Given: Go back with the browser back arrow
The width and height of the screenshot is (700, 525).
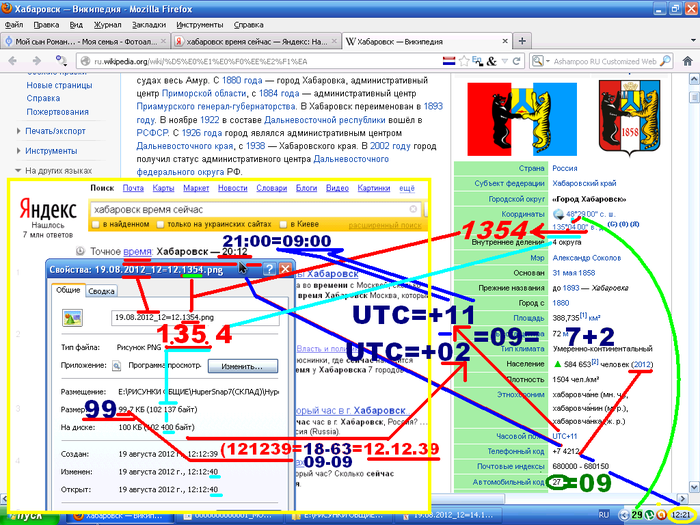Looking at the screenshot, I should point(13,61).
